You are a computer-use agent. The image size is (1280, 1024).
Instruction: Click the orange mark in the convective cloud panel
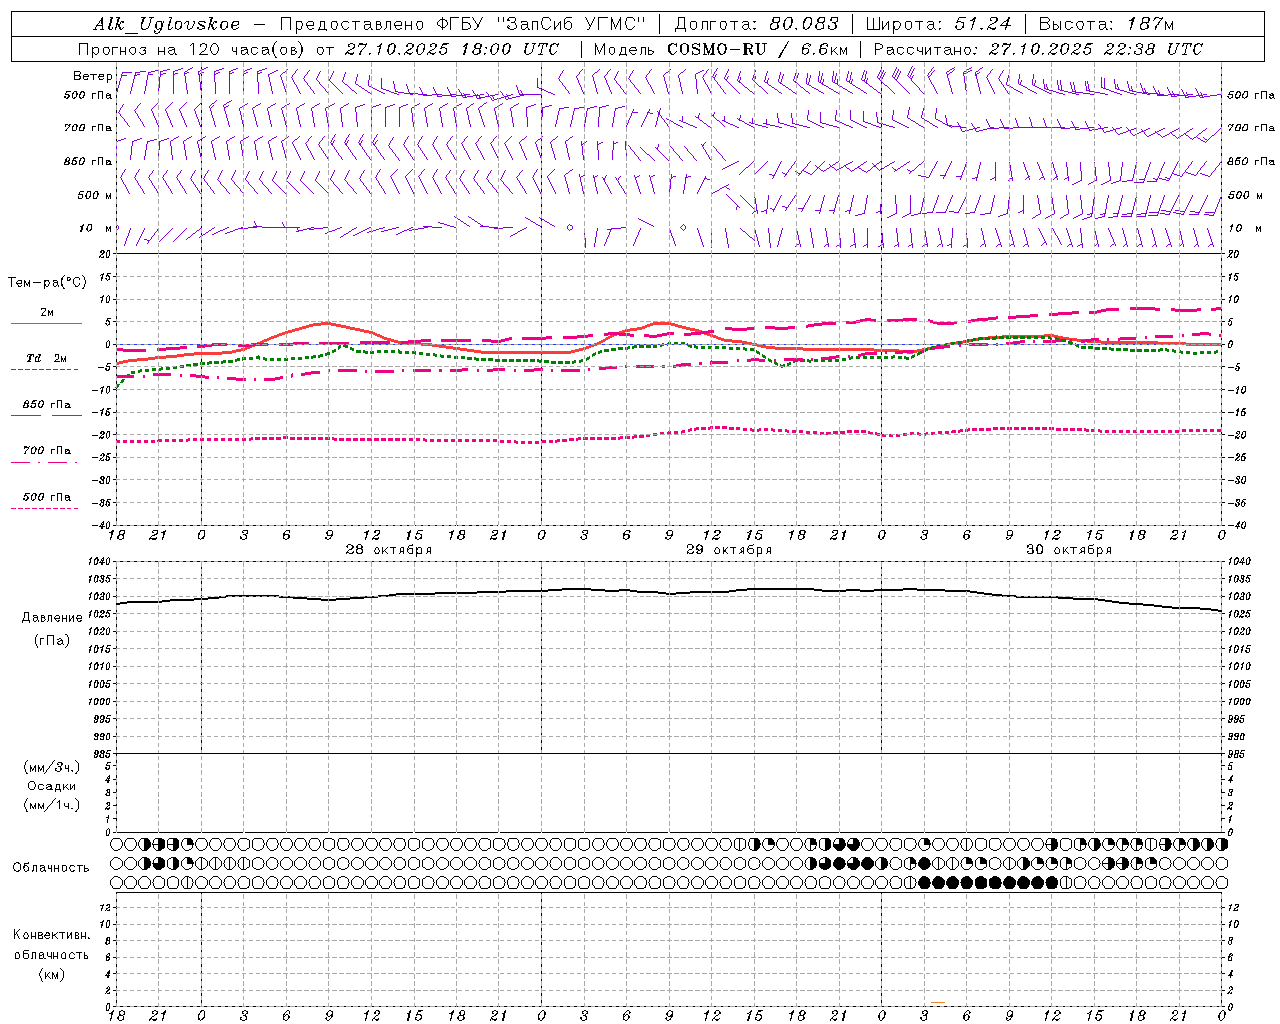[x=937, y=1002]
